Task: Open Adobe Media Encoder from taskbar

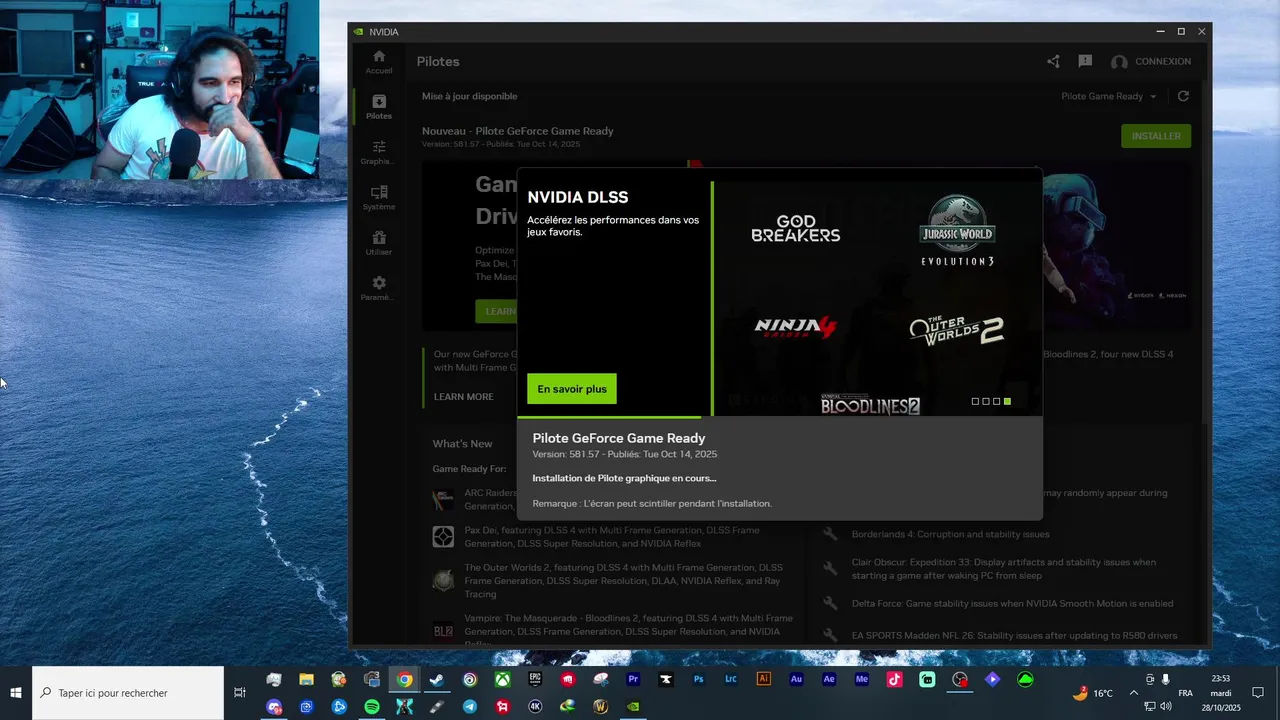Action: pyautogui.click(x=862, y=680)
